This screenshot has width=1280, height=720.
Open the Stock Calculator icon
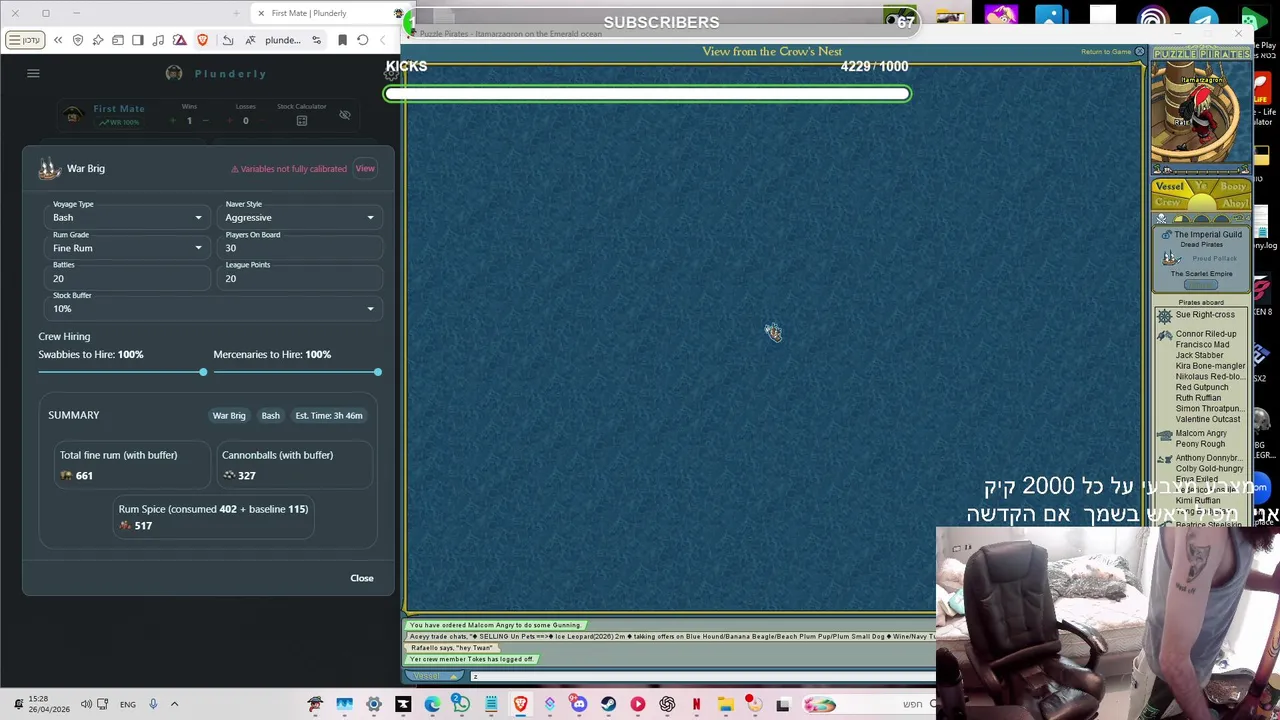coord(301,120)
